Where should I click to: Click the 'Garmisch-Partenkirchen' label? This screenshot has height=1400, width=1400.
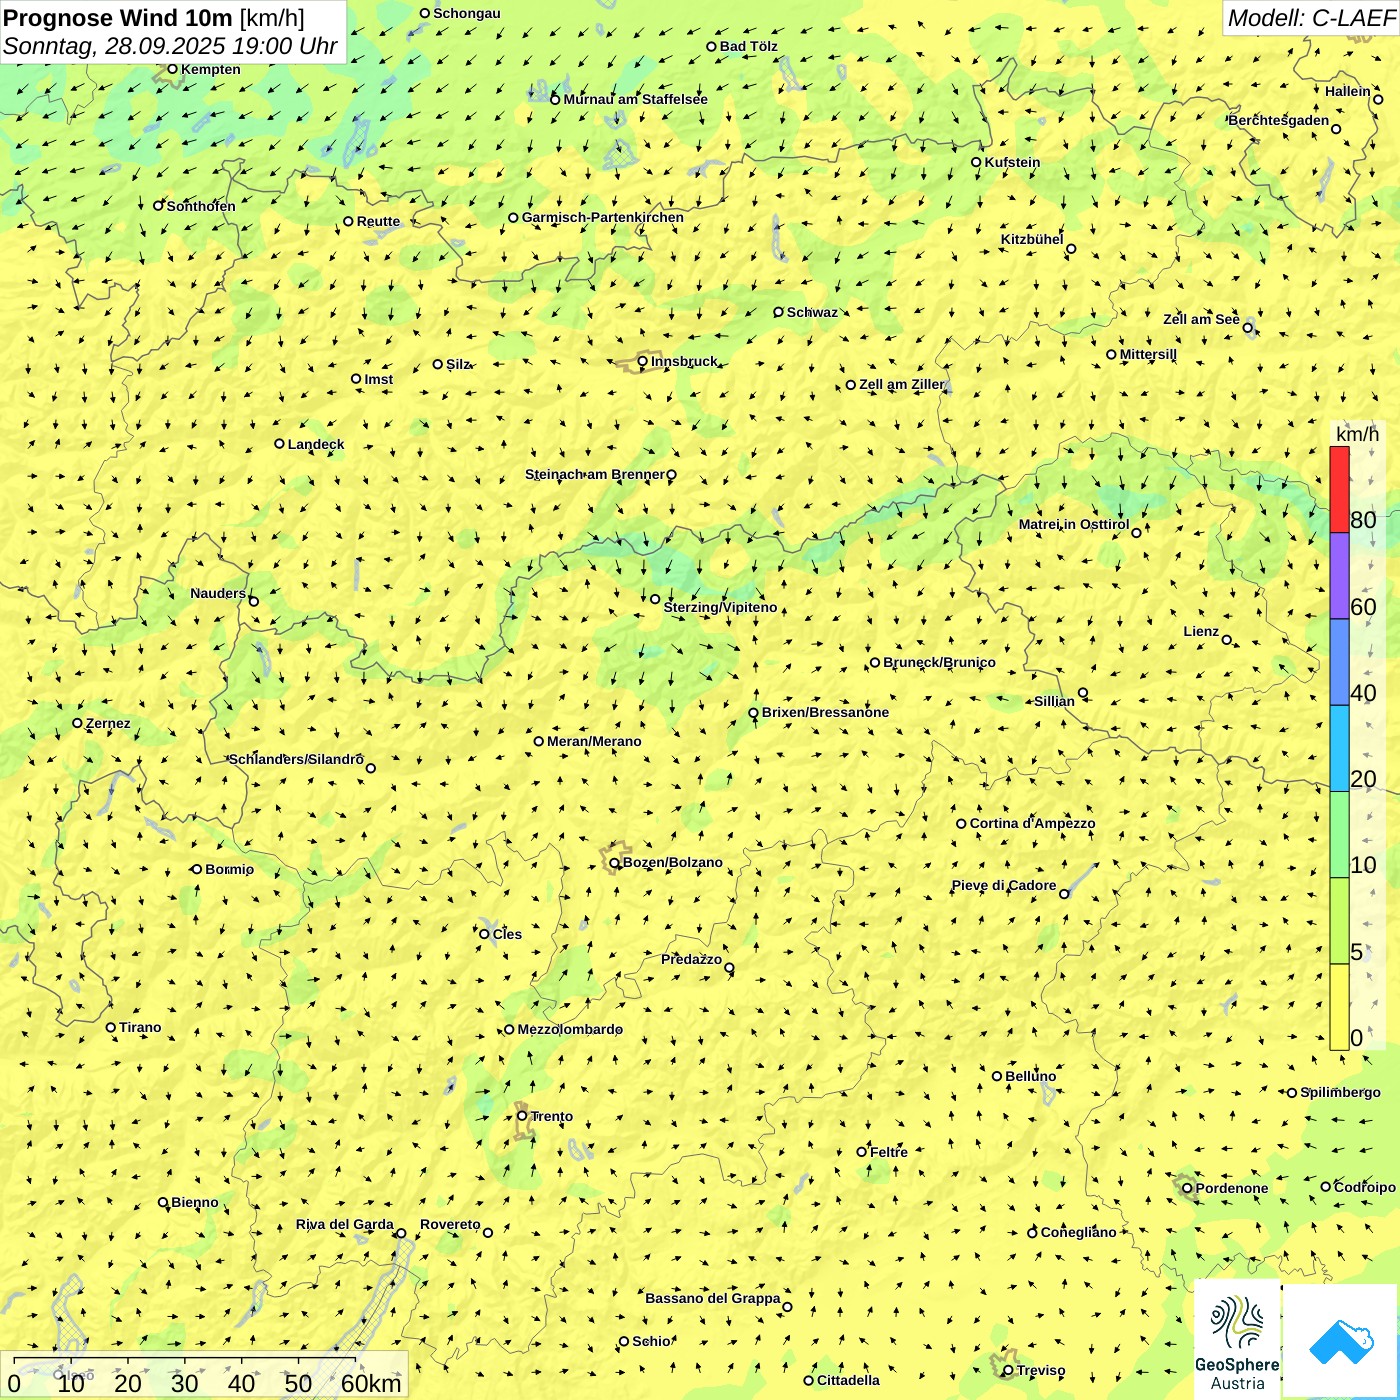tap(603, 217)
